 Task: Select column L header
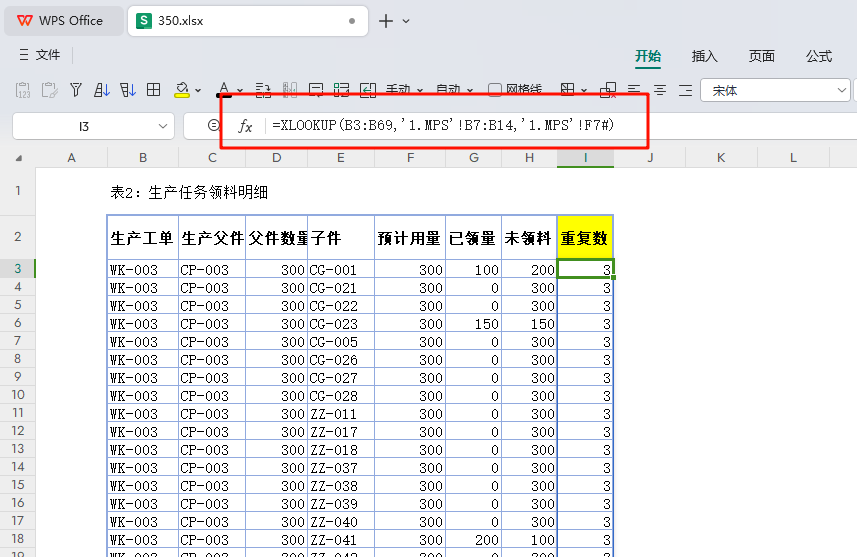tap(793, 157)
